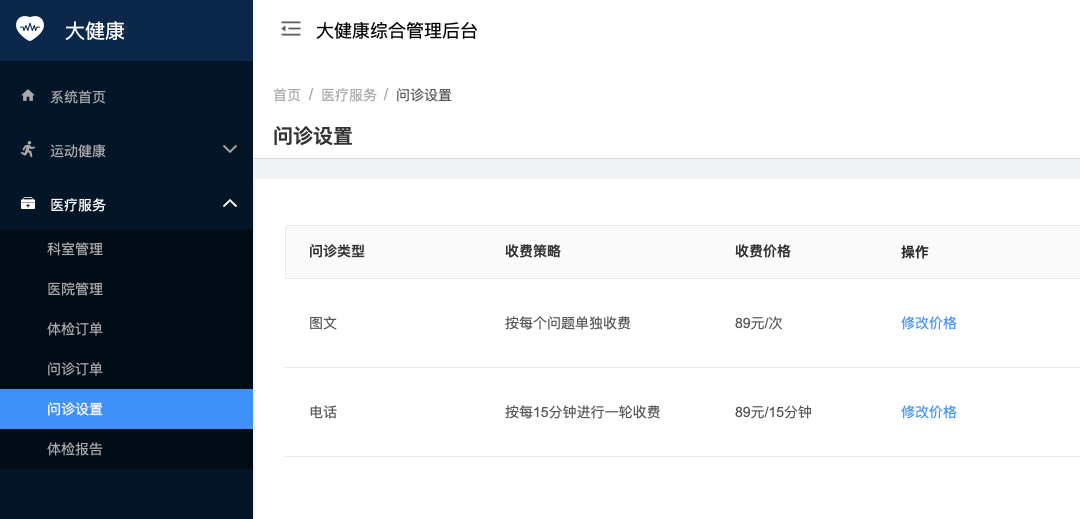Go to 医院管理 page
Screen dimensions: 1080x519
75,289
